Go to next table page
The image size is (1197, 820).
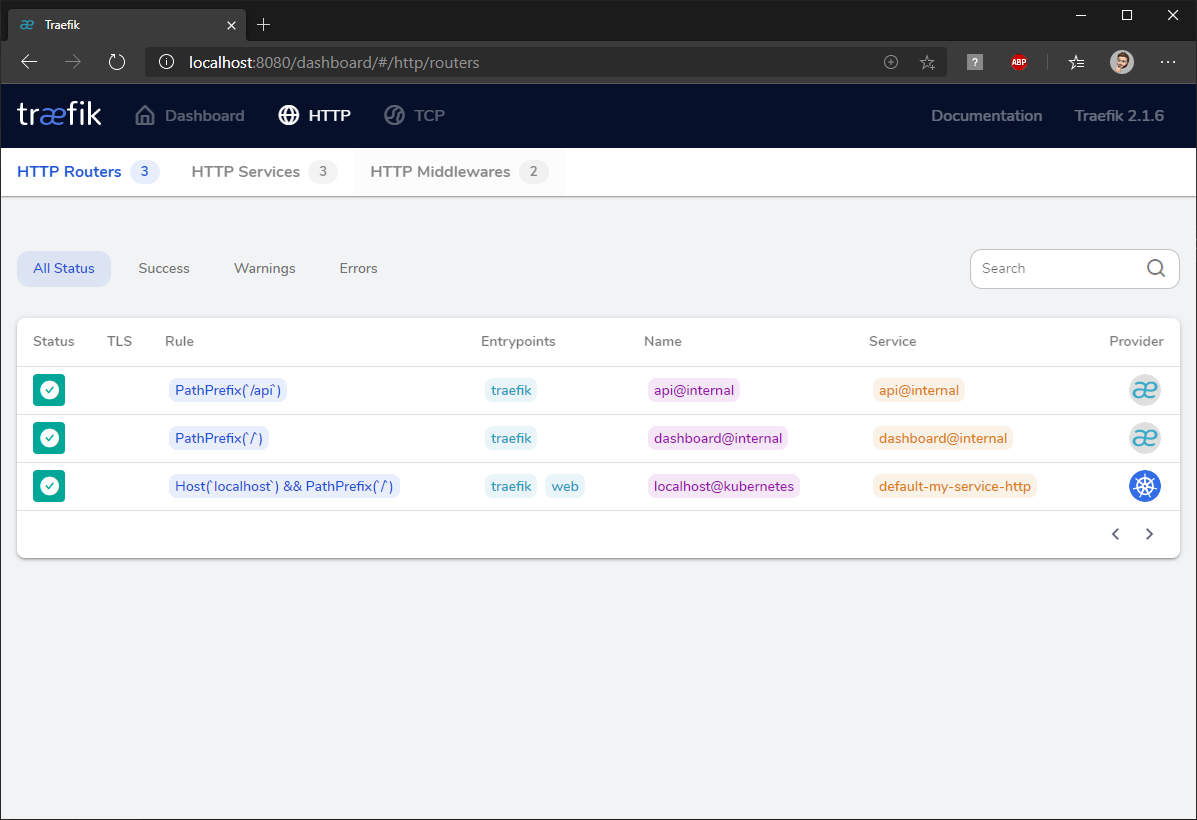pos(1149,534)
